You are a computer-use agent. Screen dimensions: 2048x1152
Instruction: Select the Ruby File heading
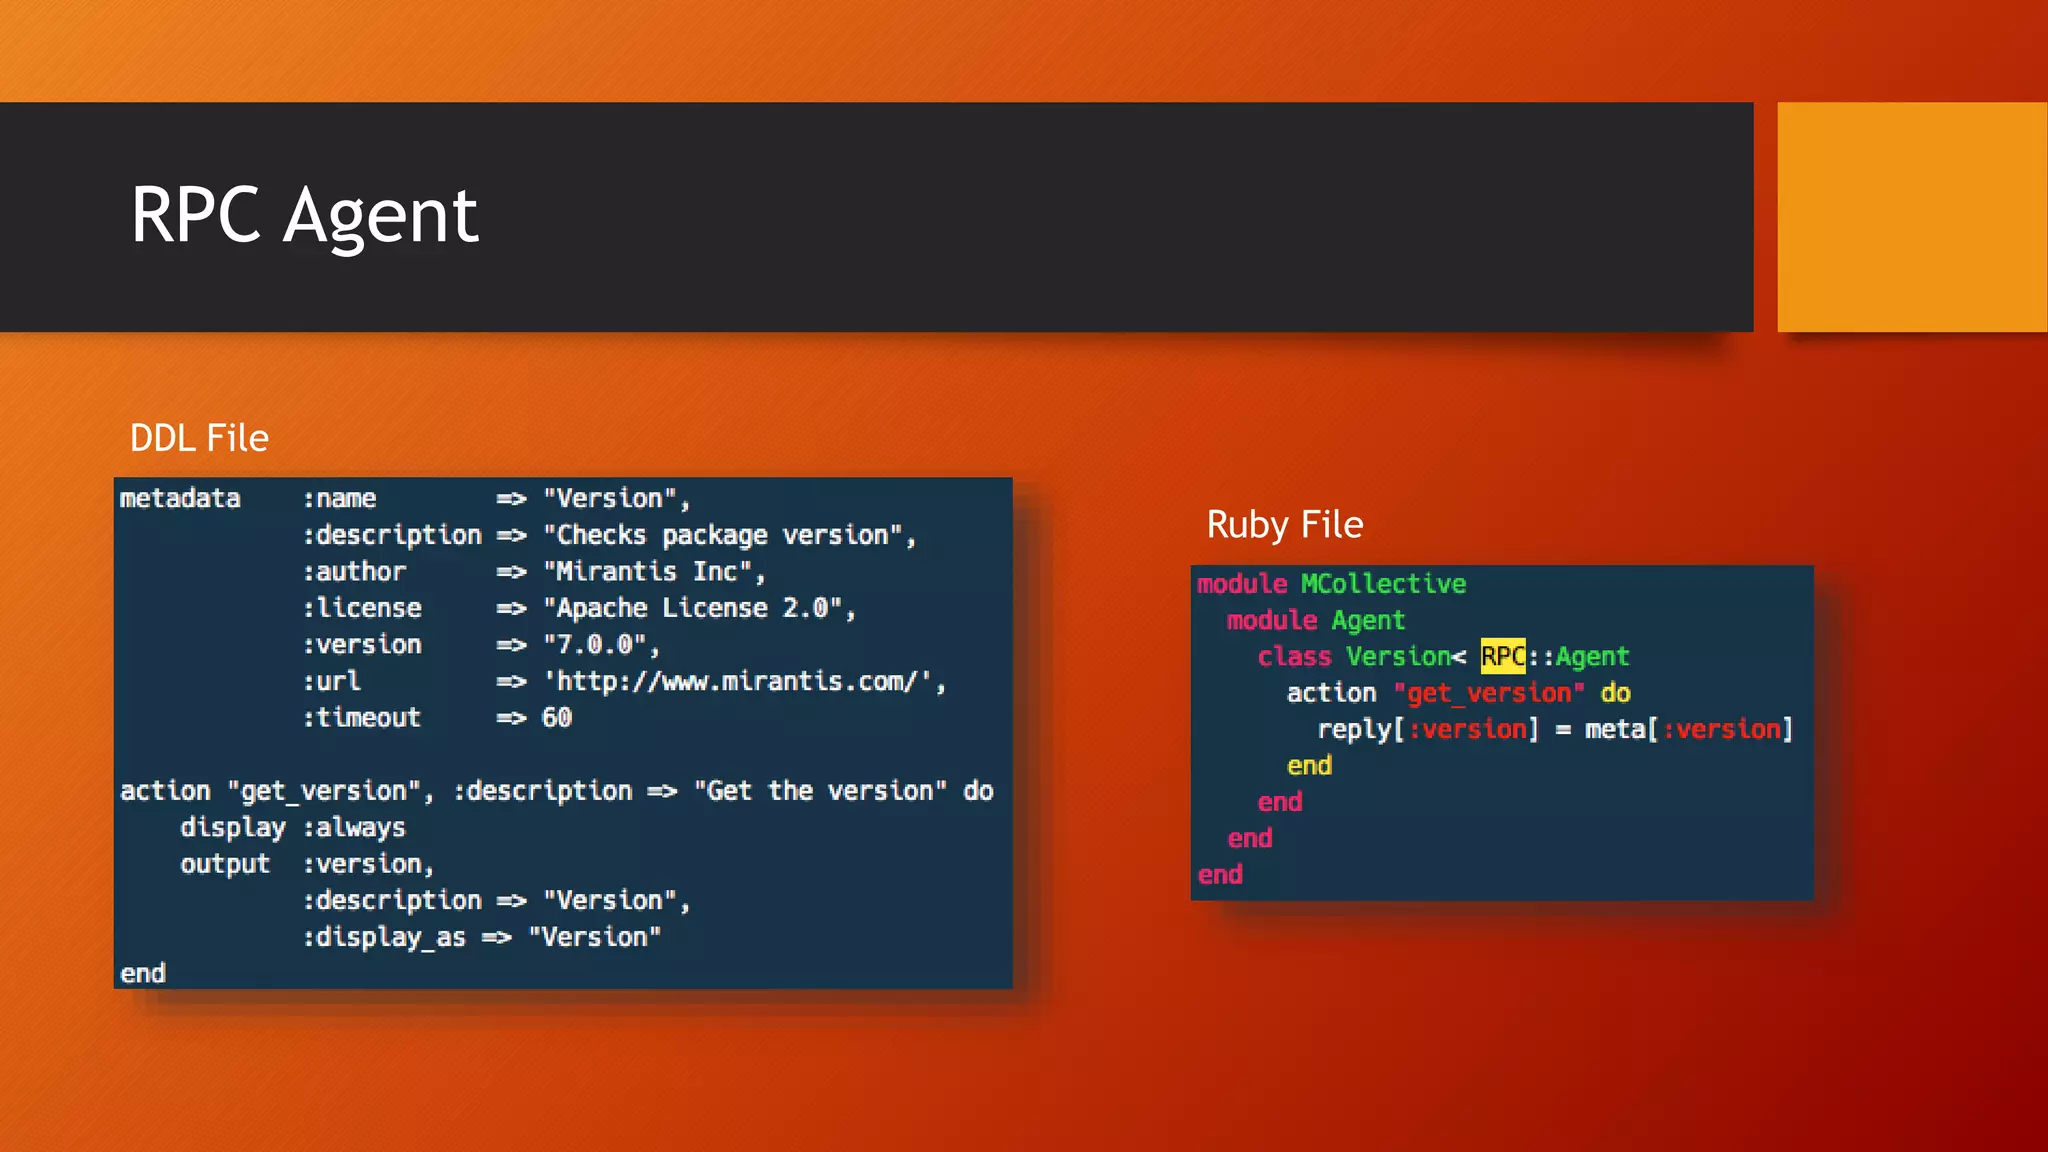pos(1284,525)
